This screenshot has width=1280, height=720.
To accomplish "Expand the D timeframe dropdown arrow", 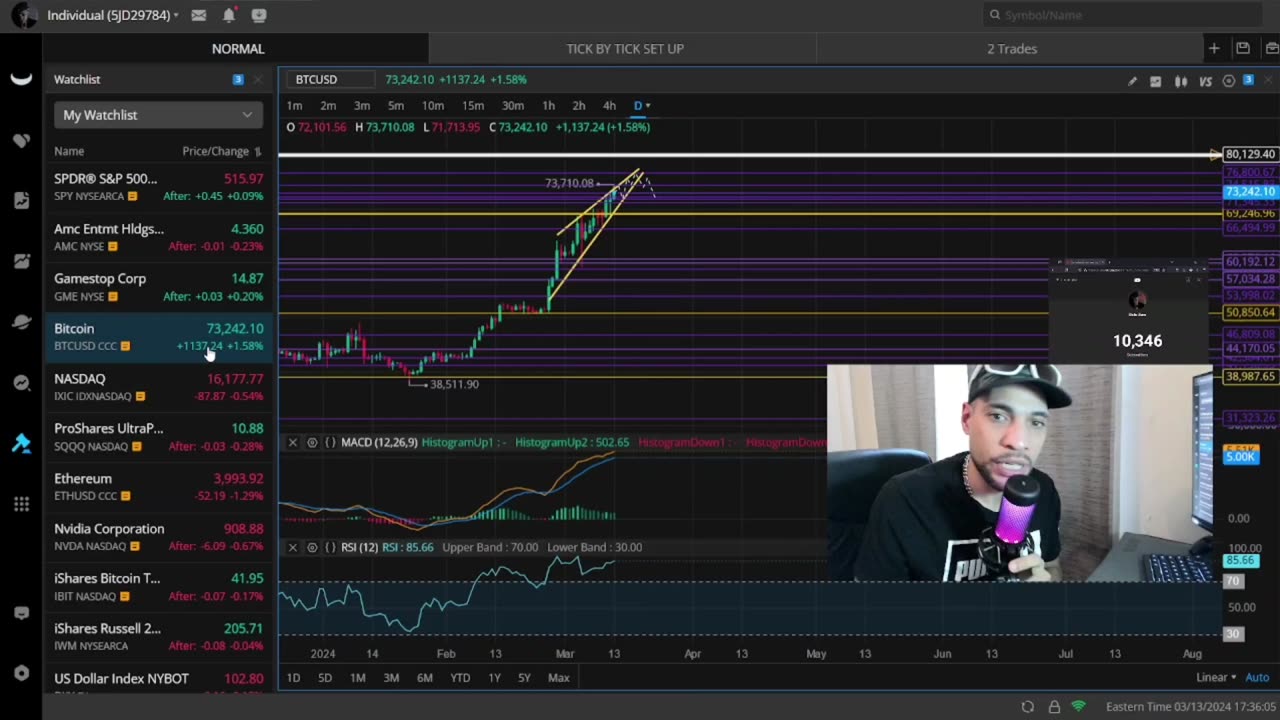I will pos(648,106).
